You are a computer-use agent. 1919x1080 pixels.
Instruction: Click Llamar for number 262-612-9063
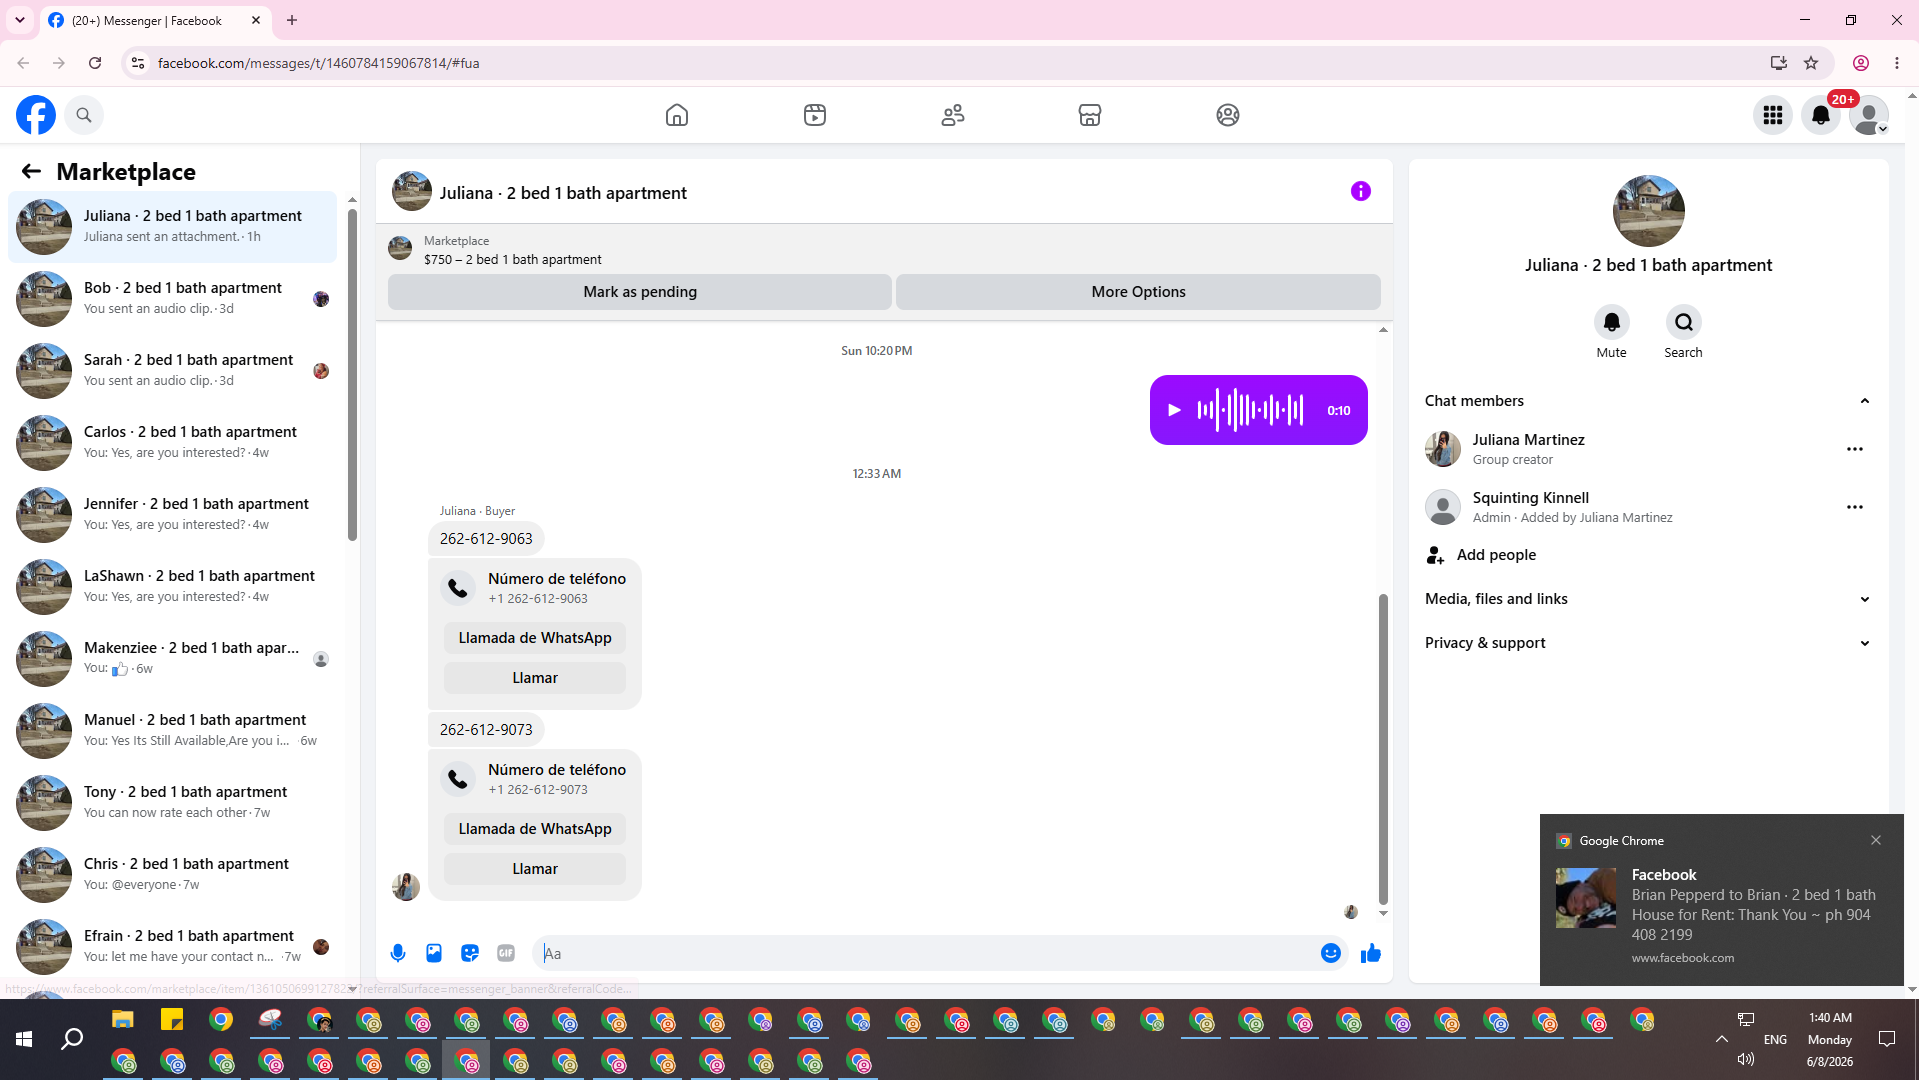[535, 678]
